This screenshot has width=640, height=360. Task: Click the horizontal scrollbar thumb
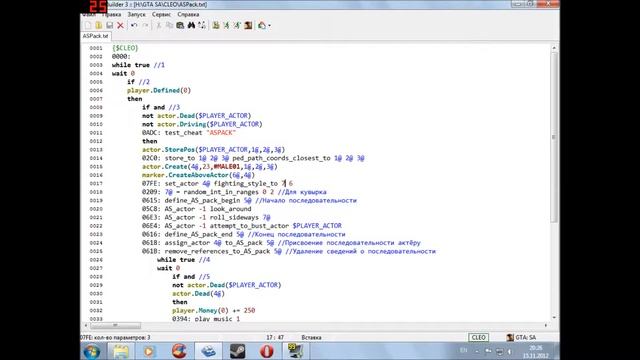click(x=116, y=325)
